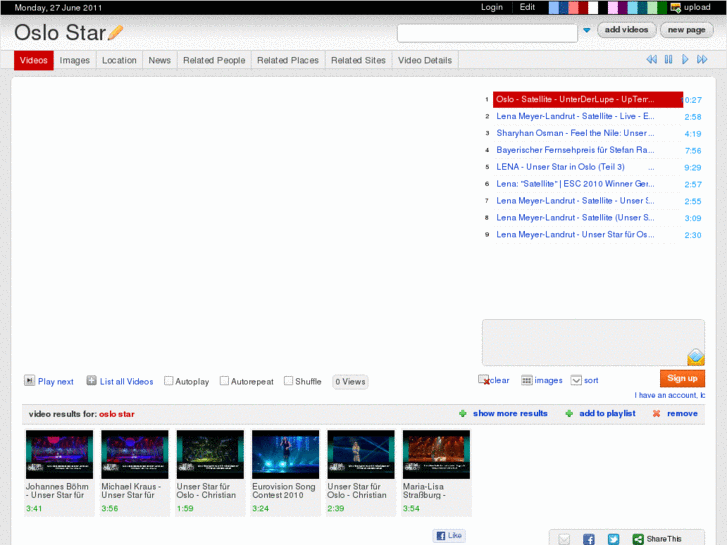
Task: Open the sort dropdown icon
Action: (576, 380)
